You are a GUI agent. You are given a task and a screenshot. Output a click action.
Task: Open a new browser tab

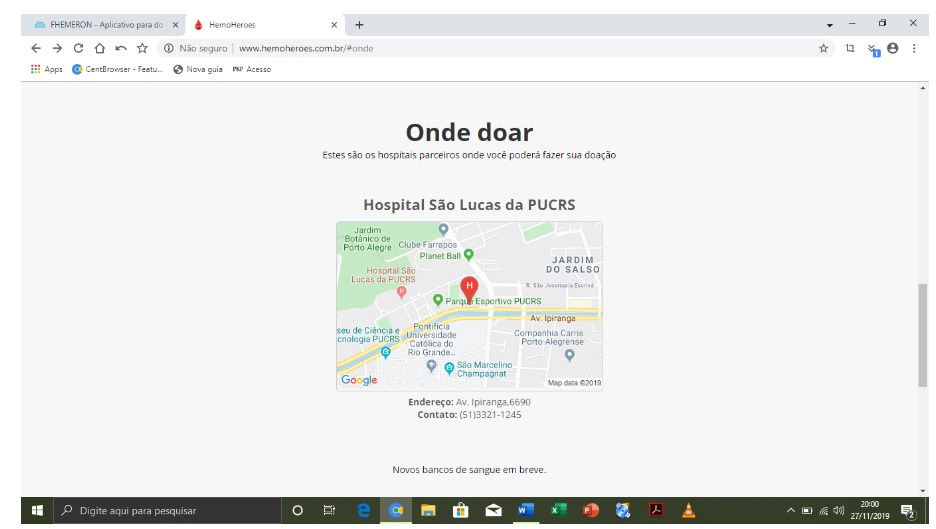[x=359, y=25]
